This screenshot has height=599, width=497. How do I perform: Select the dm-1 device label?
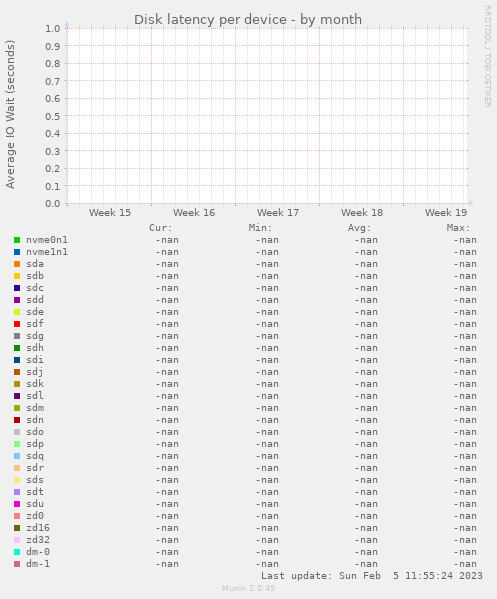coord(38,564)
